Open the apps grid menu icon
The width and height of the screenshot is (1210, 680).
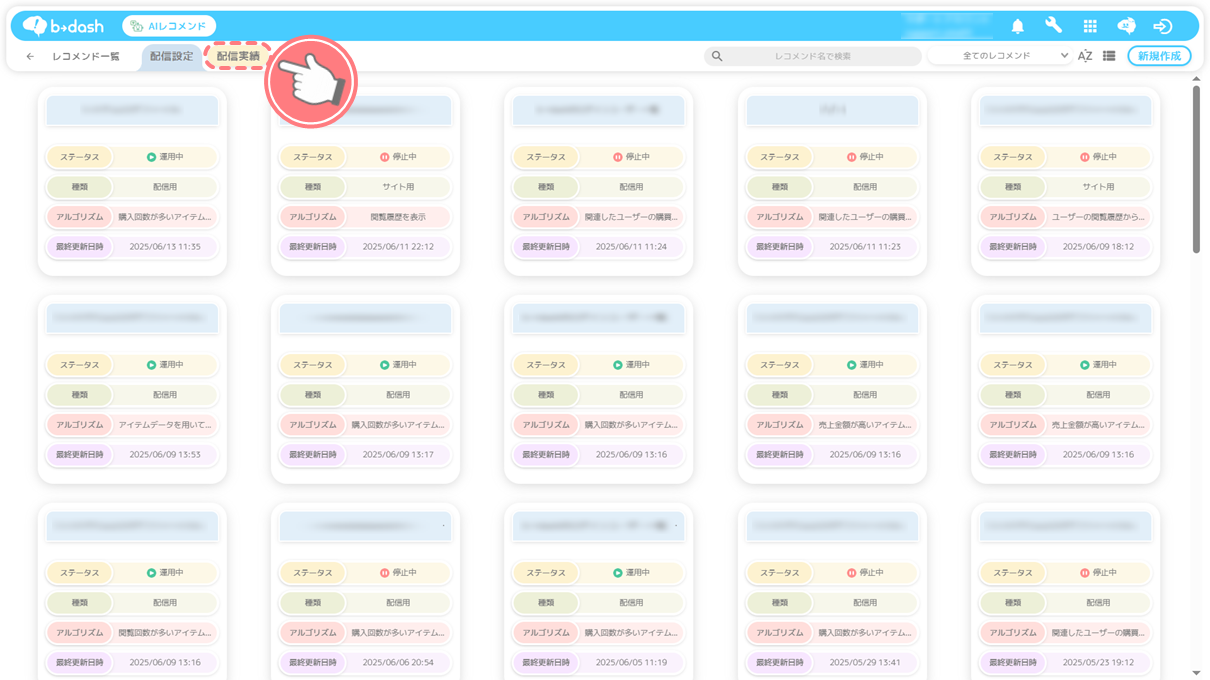pyautogui.click(x=1090, y=26)
